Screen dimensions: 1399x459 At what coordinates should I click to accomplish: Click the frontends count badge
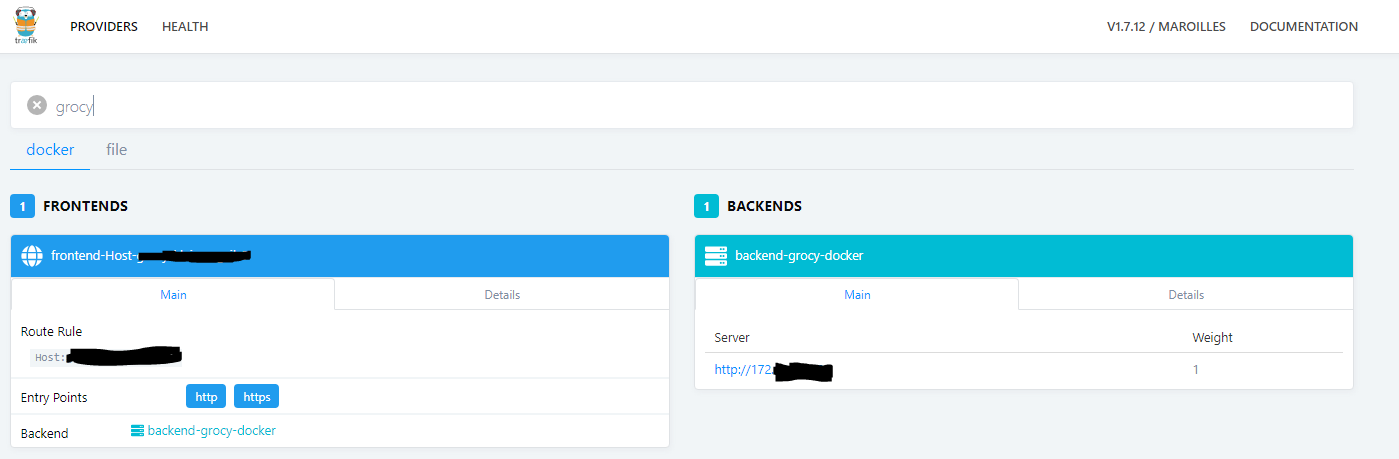coord(23,206)
